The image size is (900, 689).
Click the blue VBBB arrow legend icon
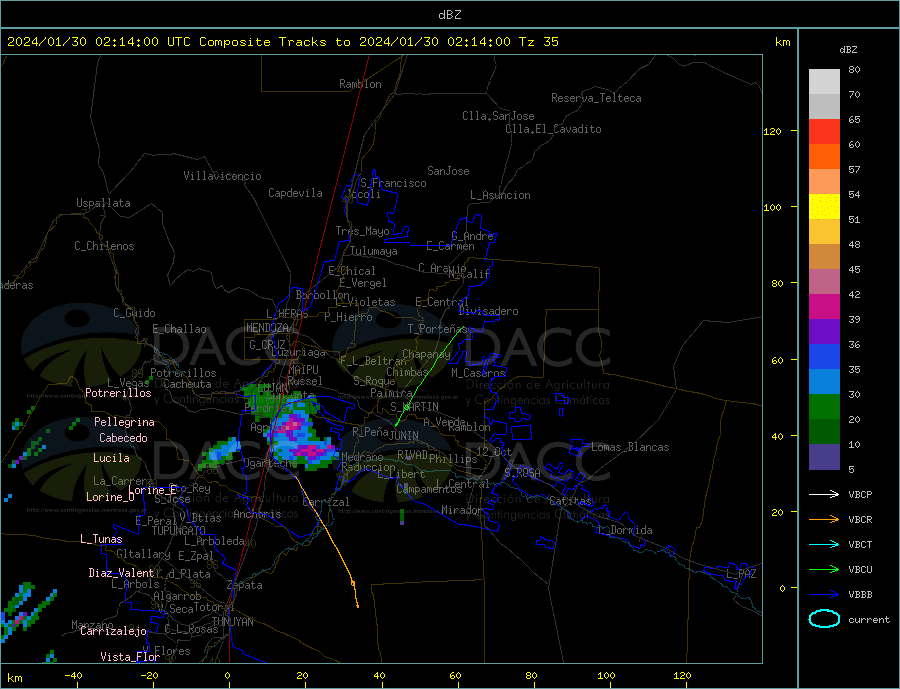click(x=824, y=594)
